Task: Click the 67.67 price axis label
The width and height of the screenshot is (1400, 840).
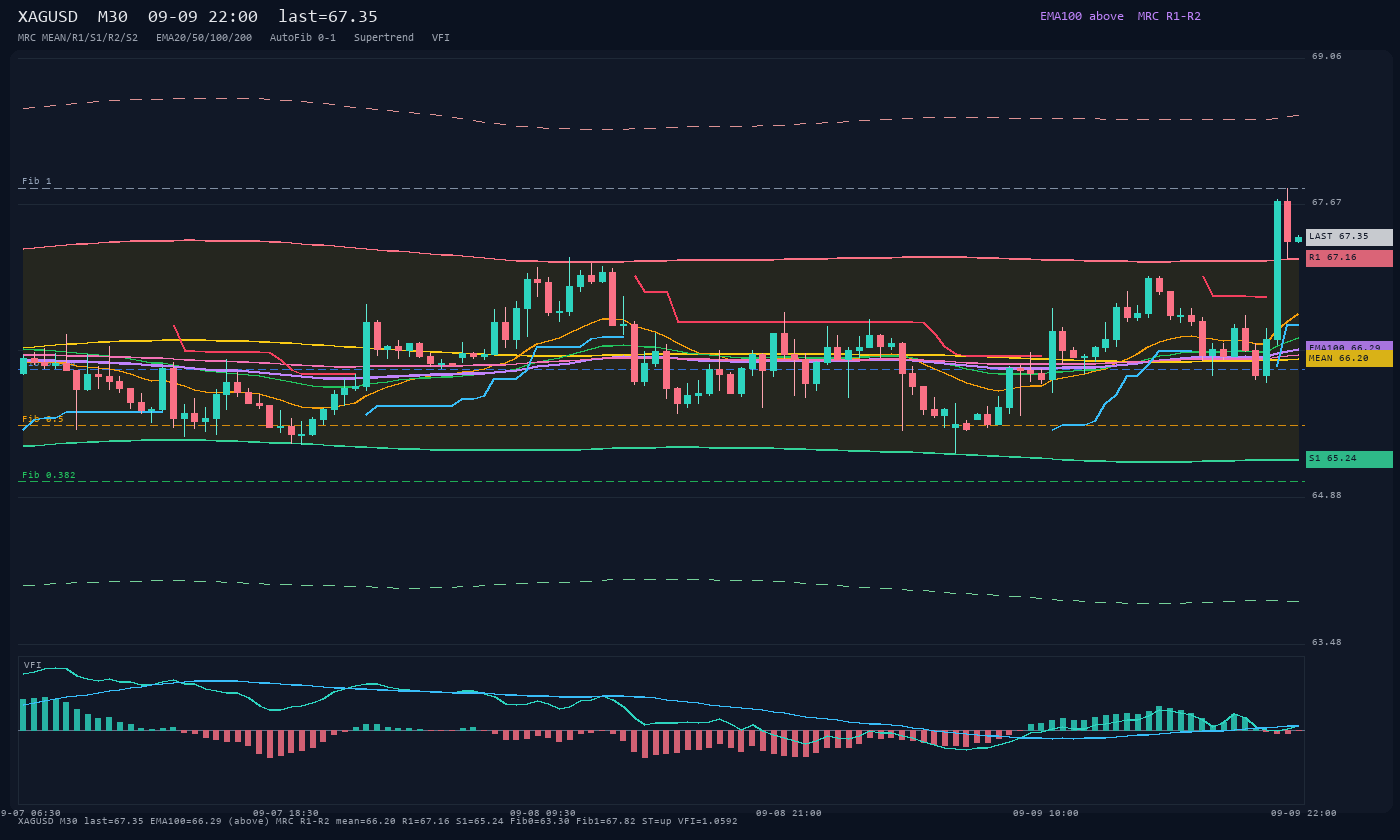Action: [1327, 203]
